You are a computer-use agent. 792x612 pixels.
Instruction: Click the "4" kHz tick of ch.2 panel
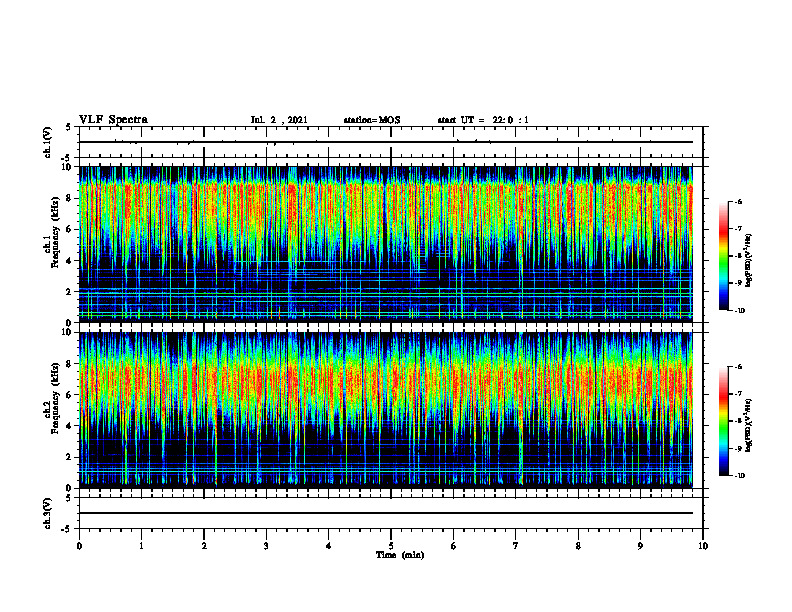point(70,426)
